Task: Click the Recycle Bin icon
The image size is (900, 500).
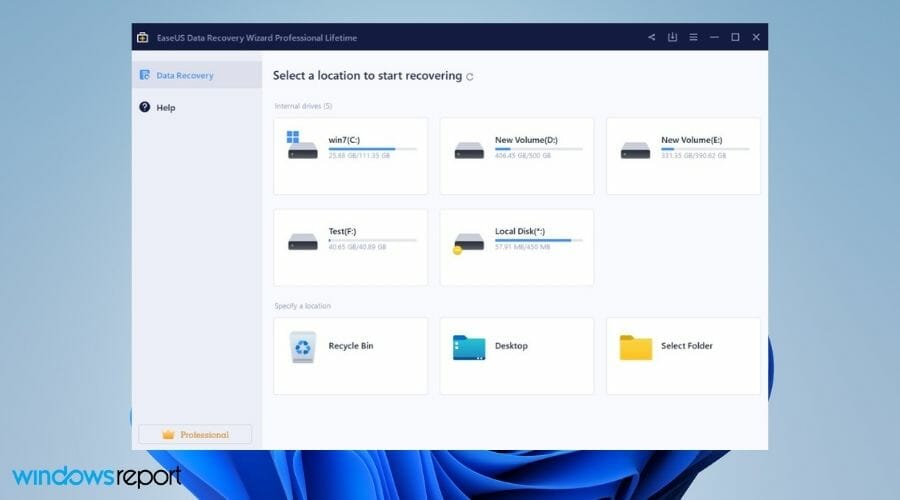Action: [x=302, y=347]
